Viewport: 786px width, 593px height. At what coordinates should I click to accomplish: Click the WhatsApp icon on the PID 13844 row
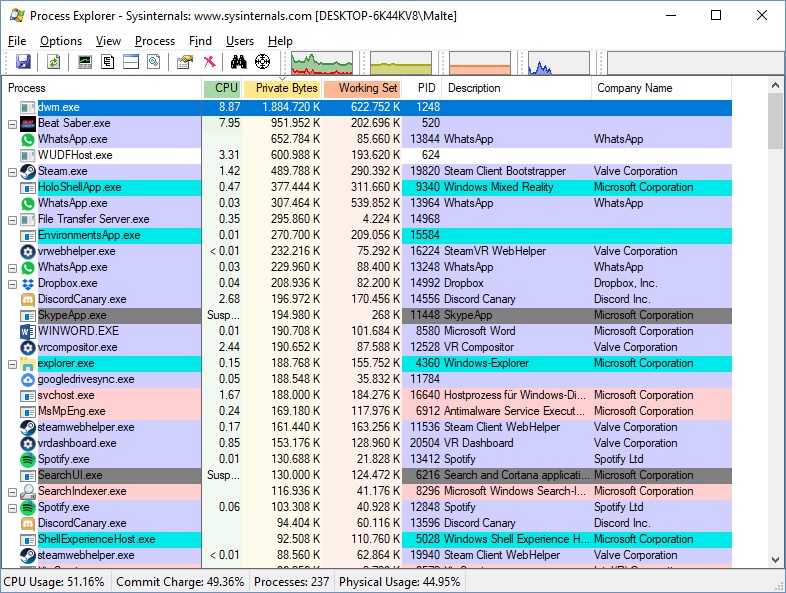point(28,139)
